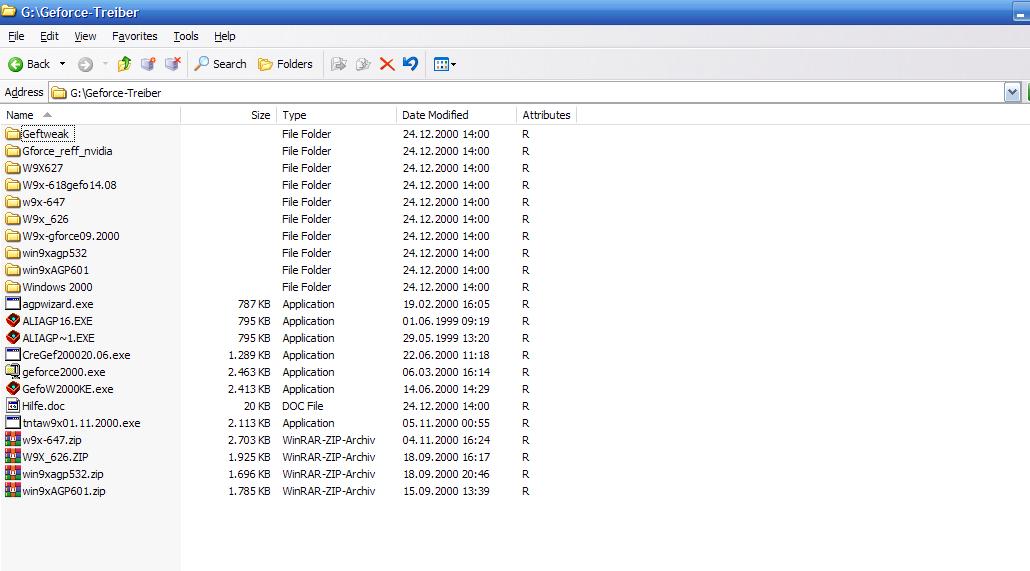Image resolution: width=1030 pixels, height=571 pixels.
Task: Select the W9x-gforce09.2000 folder icon
Action: pyautogui.click(x=12, y=237)
